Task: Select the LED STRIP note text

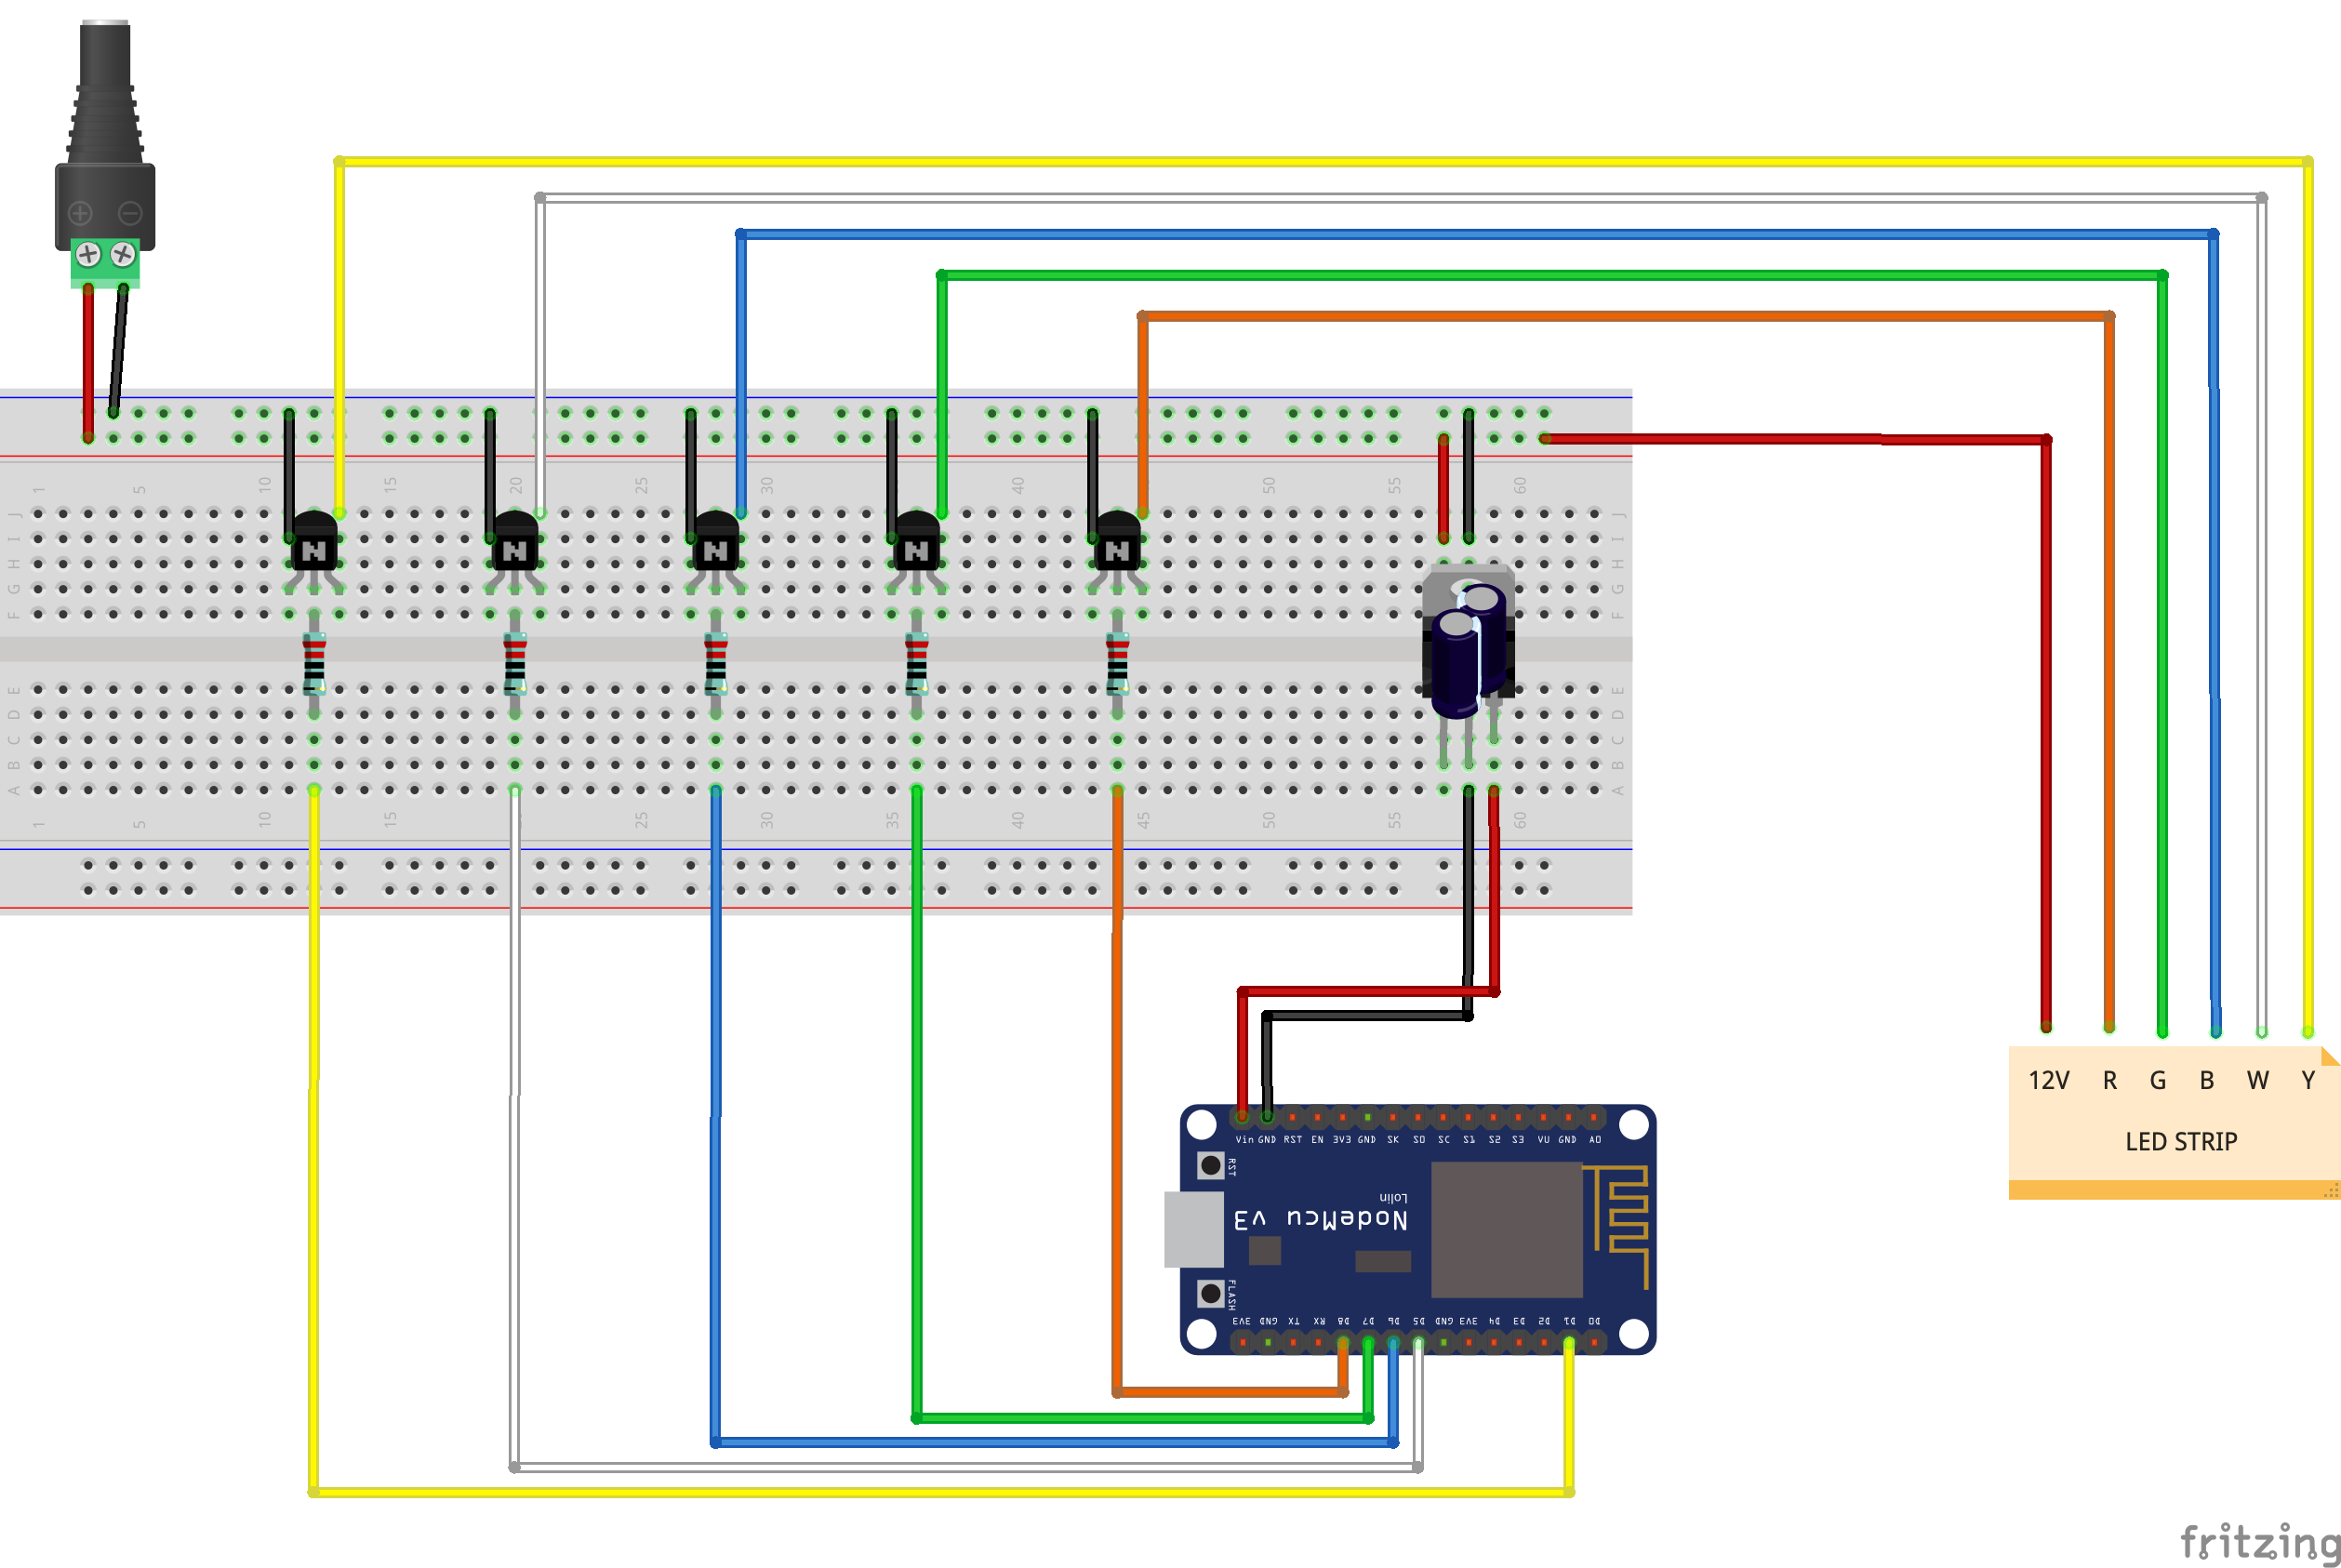Action: click(x=2181, y=1142)
